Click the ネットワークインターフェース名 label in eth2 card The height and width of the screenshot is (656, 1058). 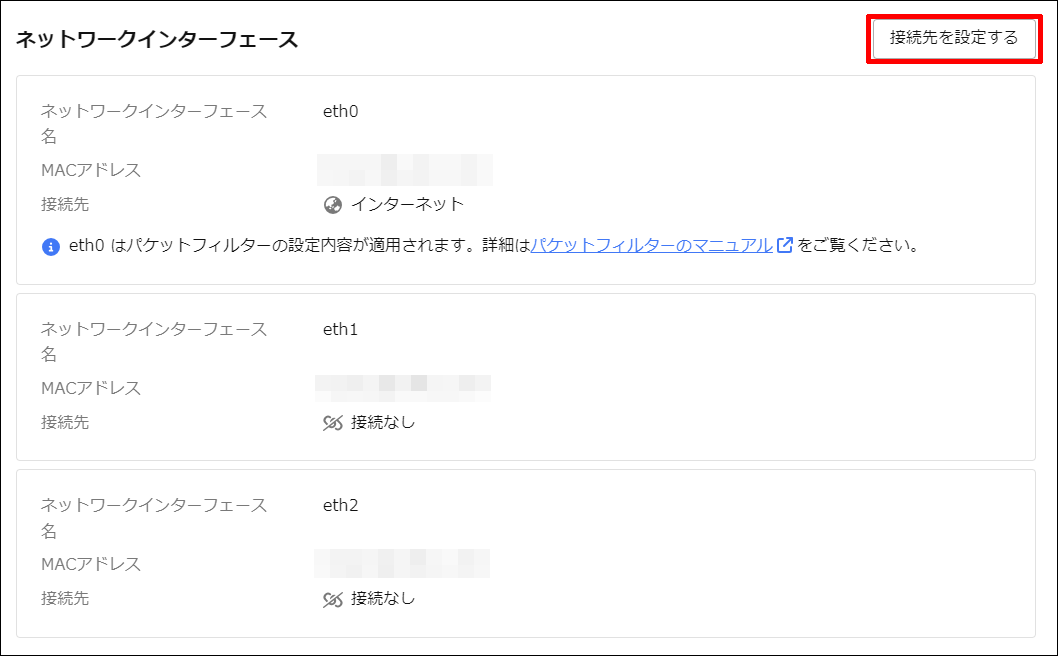(154, 518)
